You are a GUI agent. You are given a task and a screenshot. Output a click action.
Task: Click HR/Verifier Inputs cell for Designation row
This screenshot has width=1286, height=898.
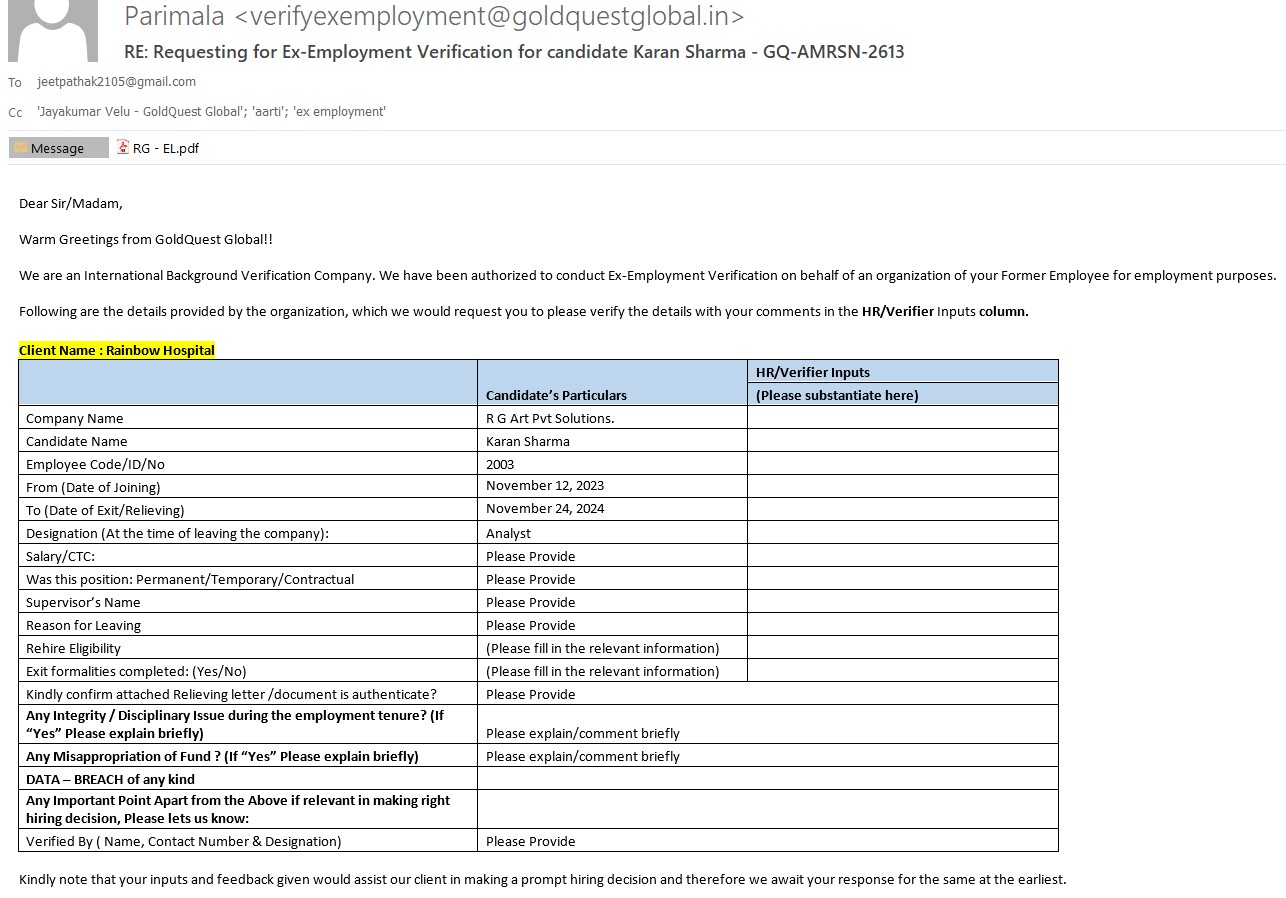[x=902, y=533]
